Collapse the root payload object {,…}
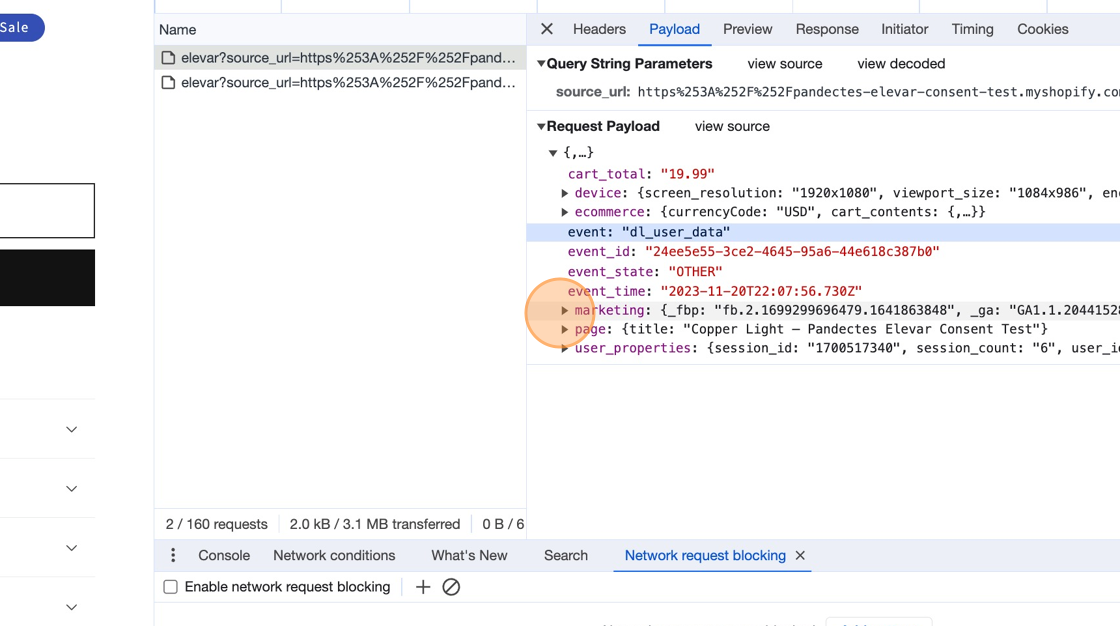The image size is (1120, 626). pos(552,153)
